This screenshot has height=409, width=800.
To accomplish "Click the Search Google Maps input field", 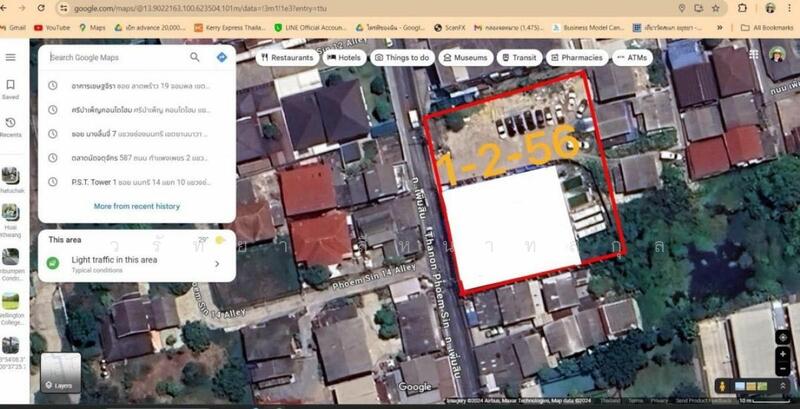I will tap(115, 57).
